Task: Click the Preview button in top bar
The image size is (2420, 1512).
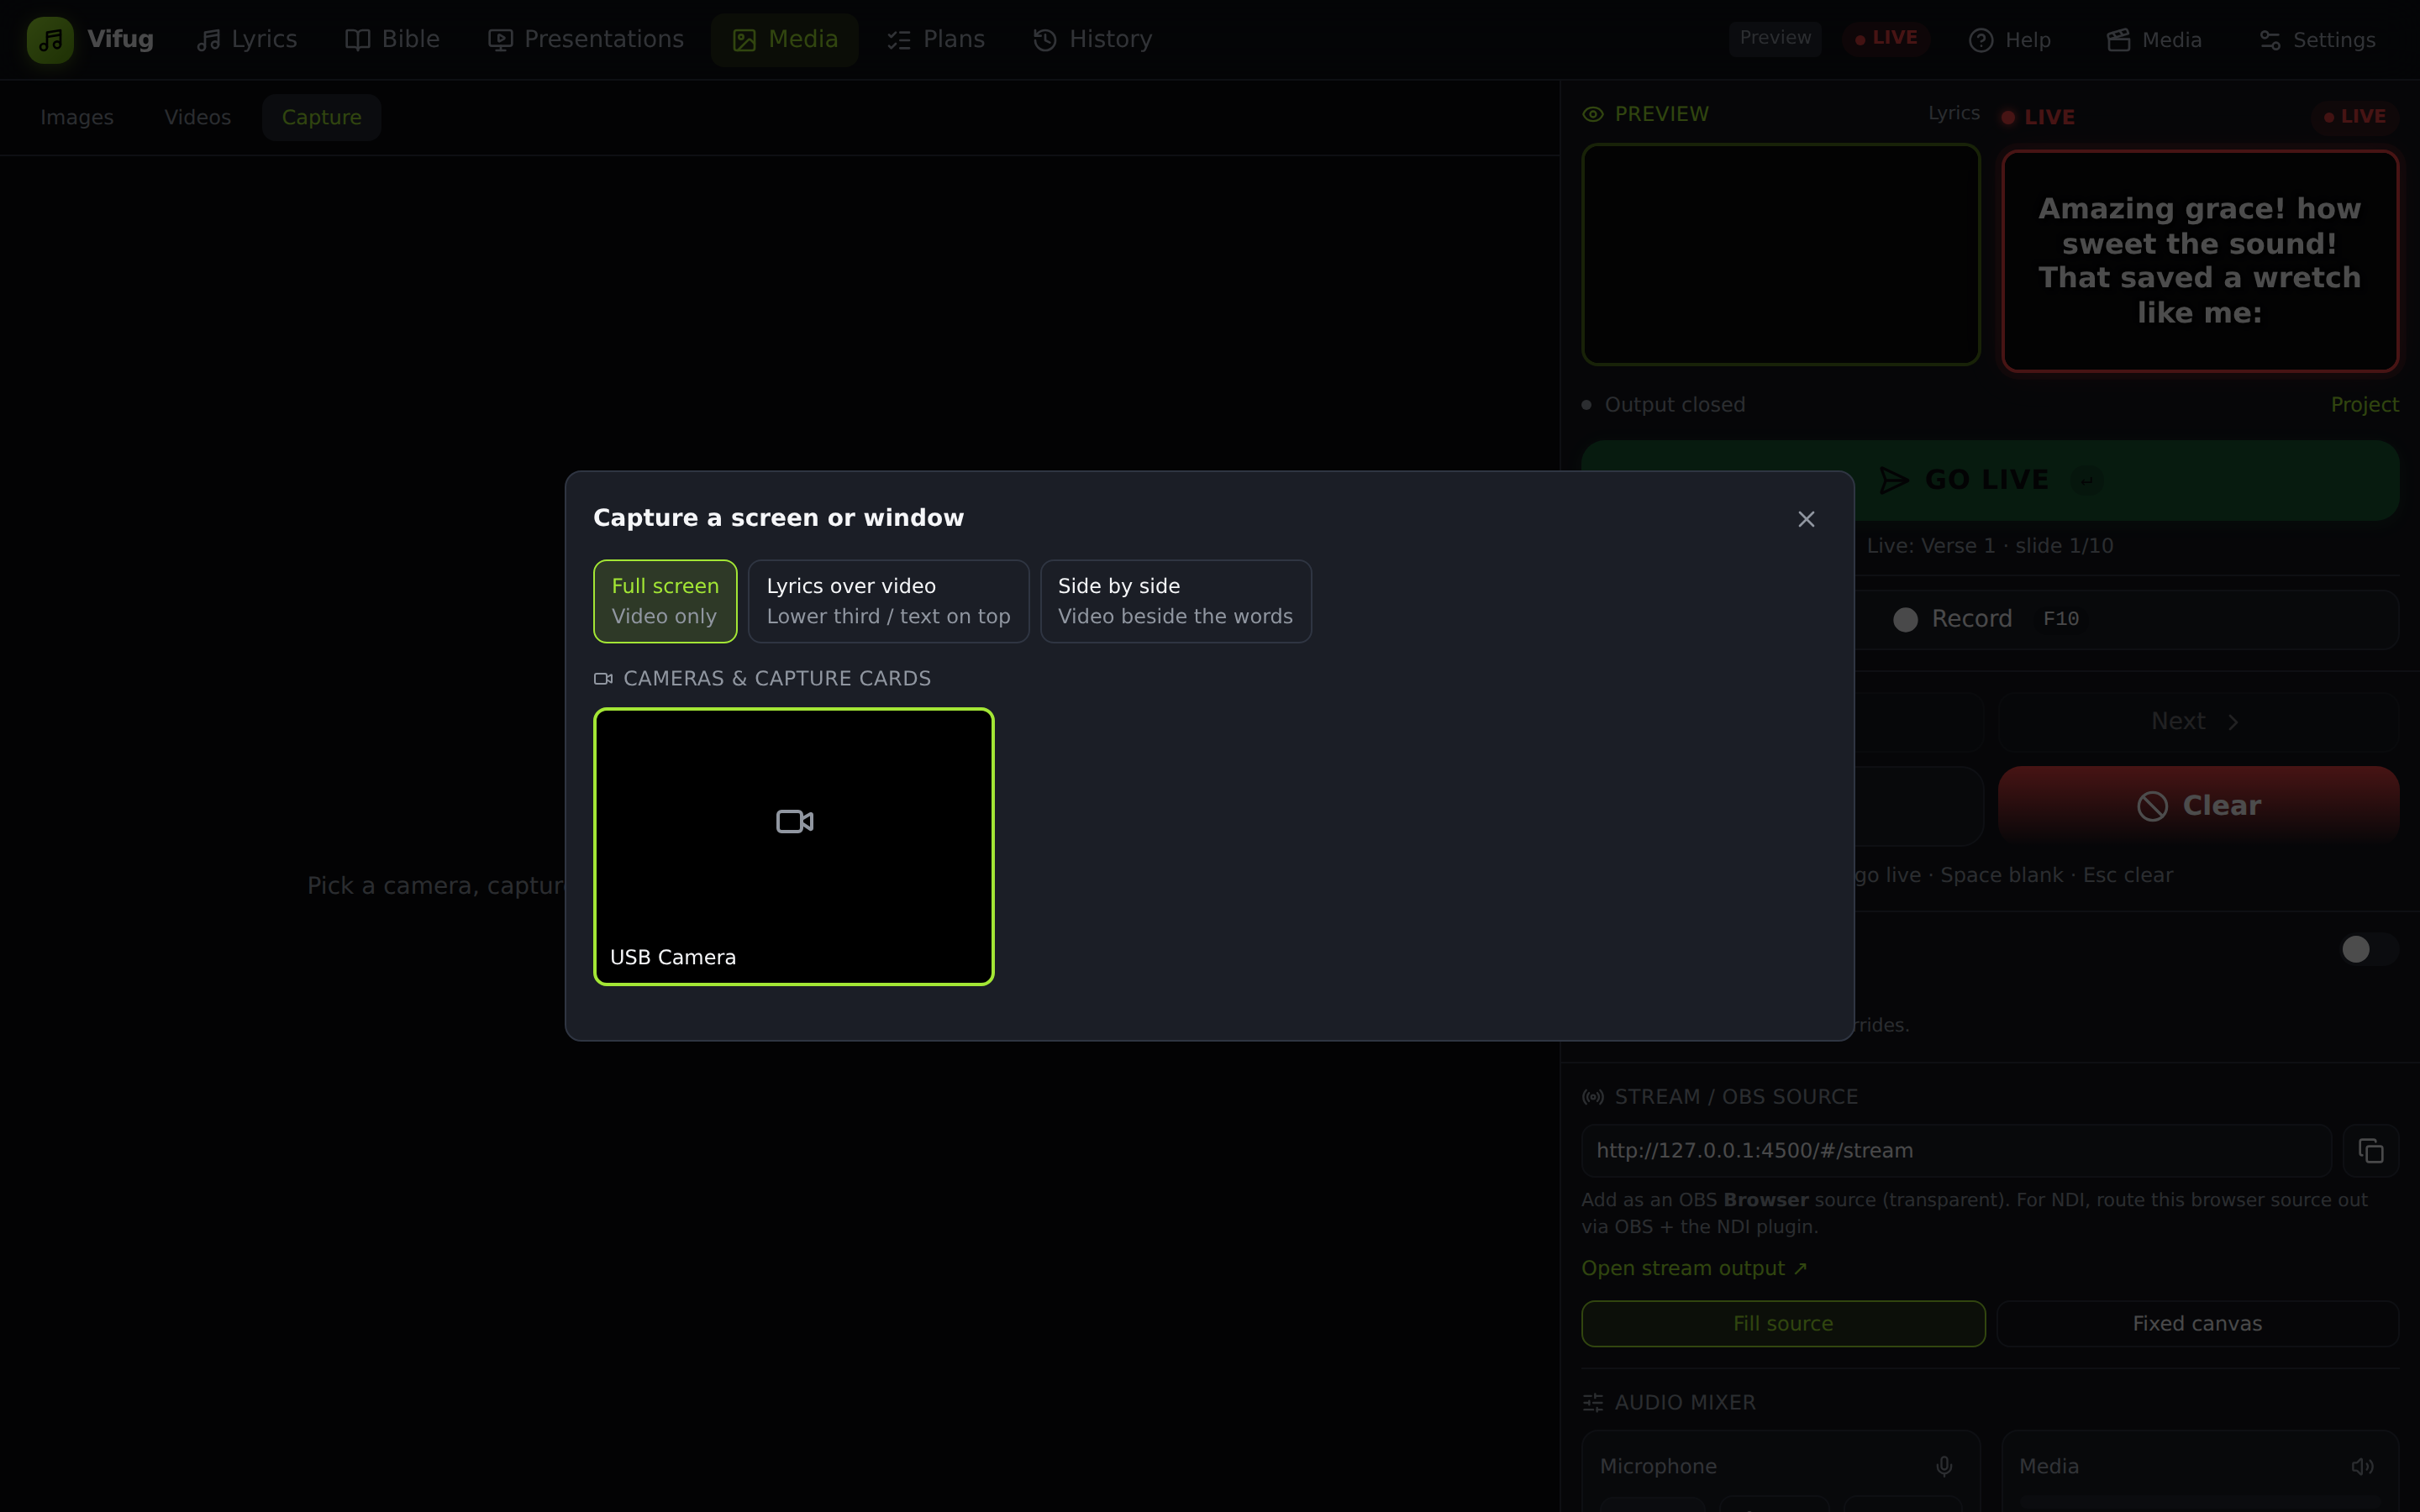Action: (x=1775, y=38)
